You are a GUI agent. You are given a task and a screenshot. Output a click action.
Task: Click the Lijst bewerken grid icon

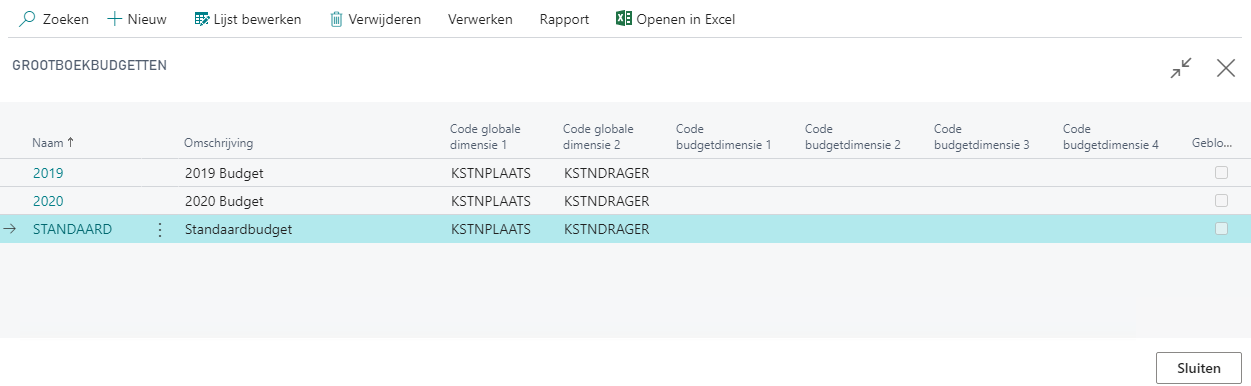(201, 19)
